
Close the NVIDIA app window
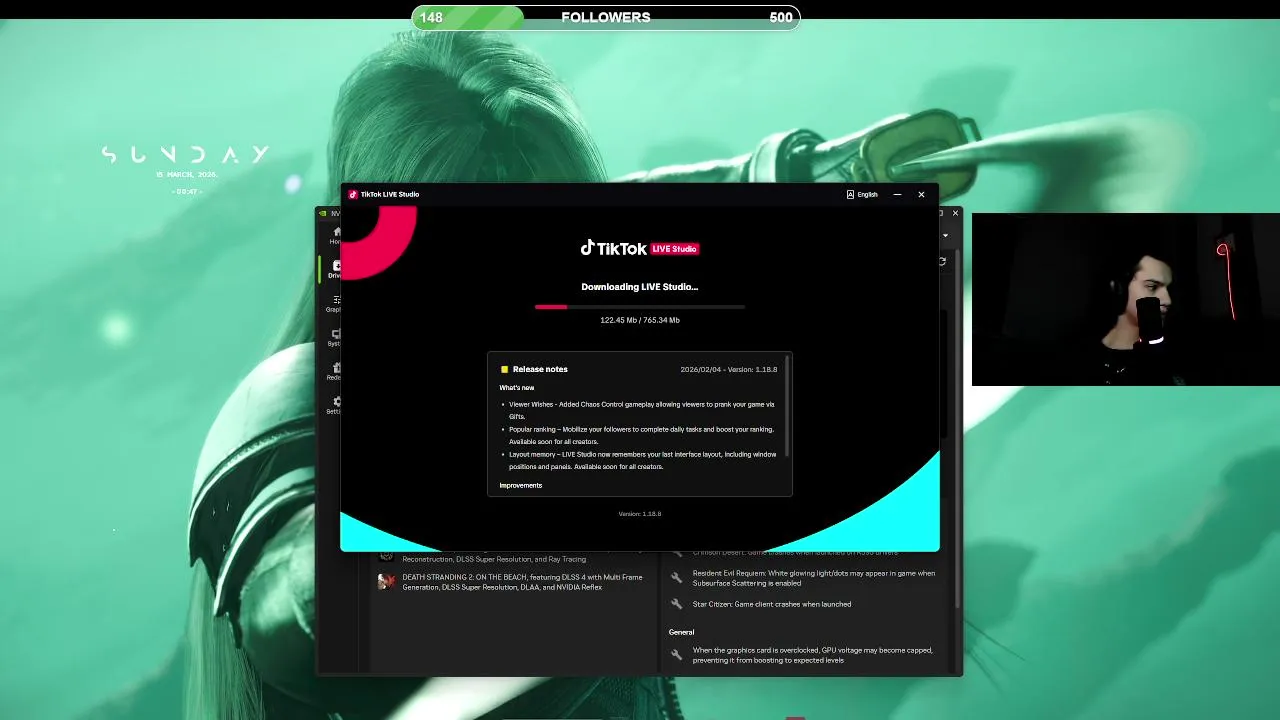(955, 213)
